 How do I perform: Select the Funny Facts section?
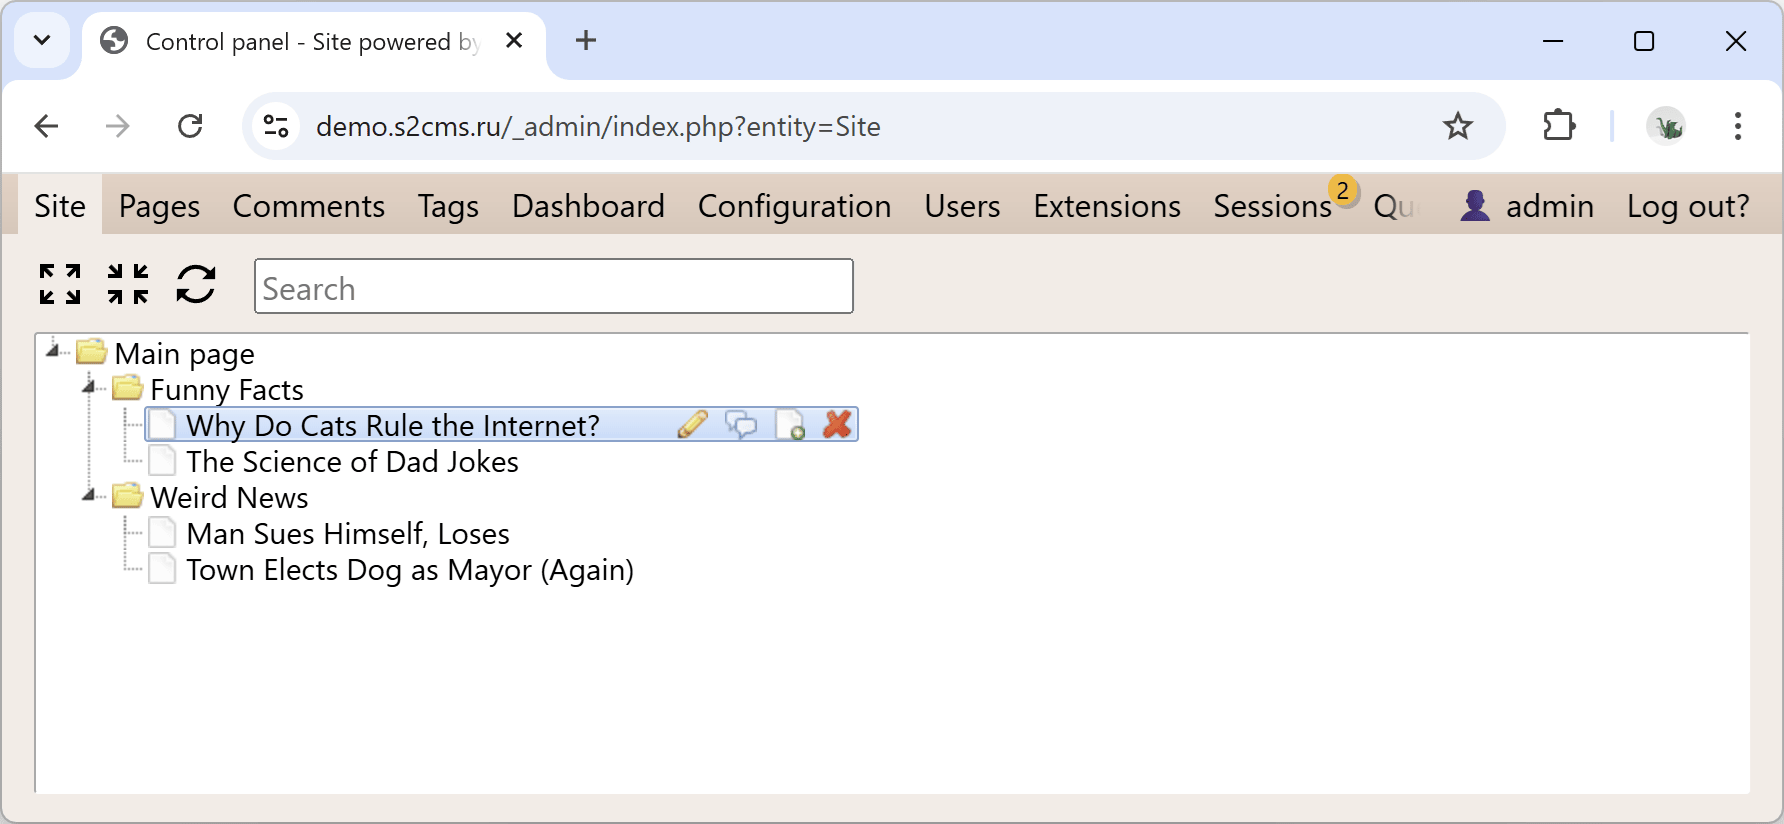[227, 389]
